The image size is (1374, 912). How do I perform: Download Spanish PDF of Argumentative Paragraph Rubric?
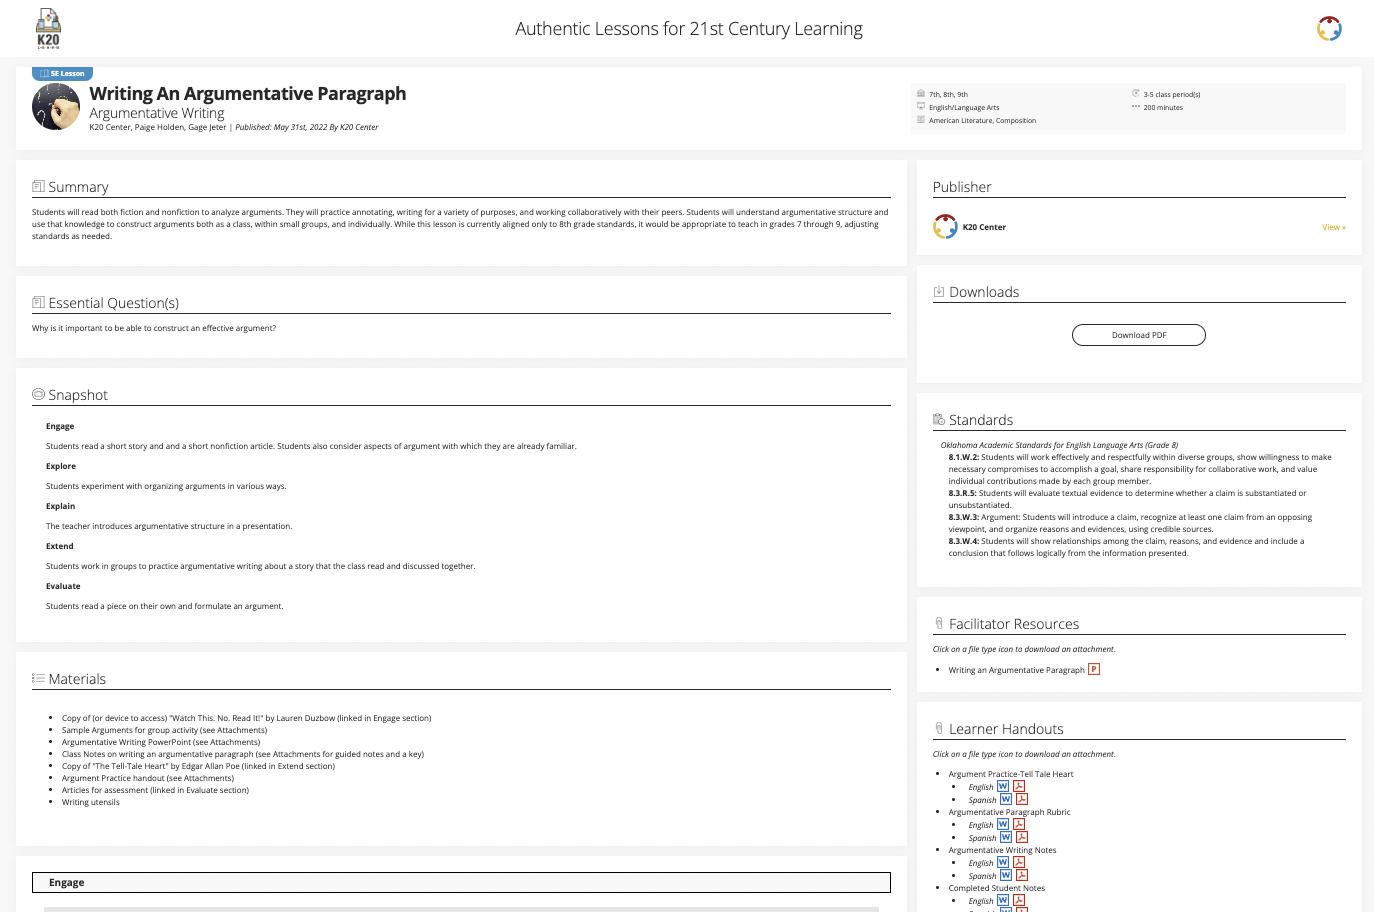(1022, 838)
